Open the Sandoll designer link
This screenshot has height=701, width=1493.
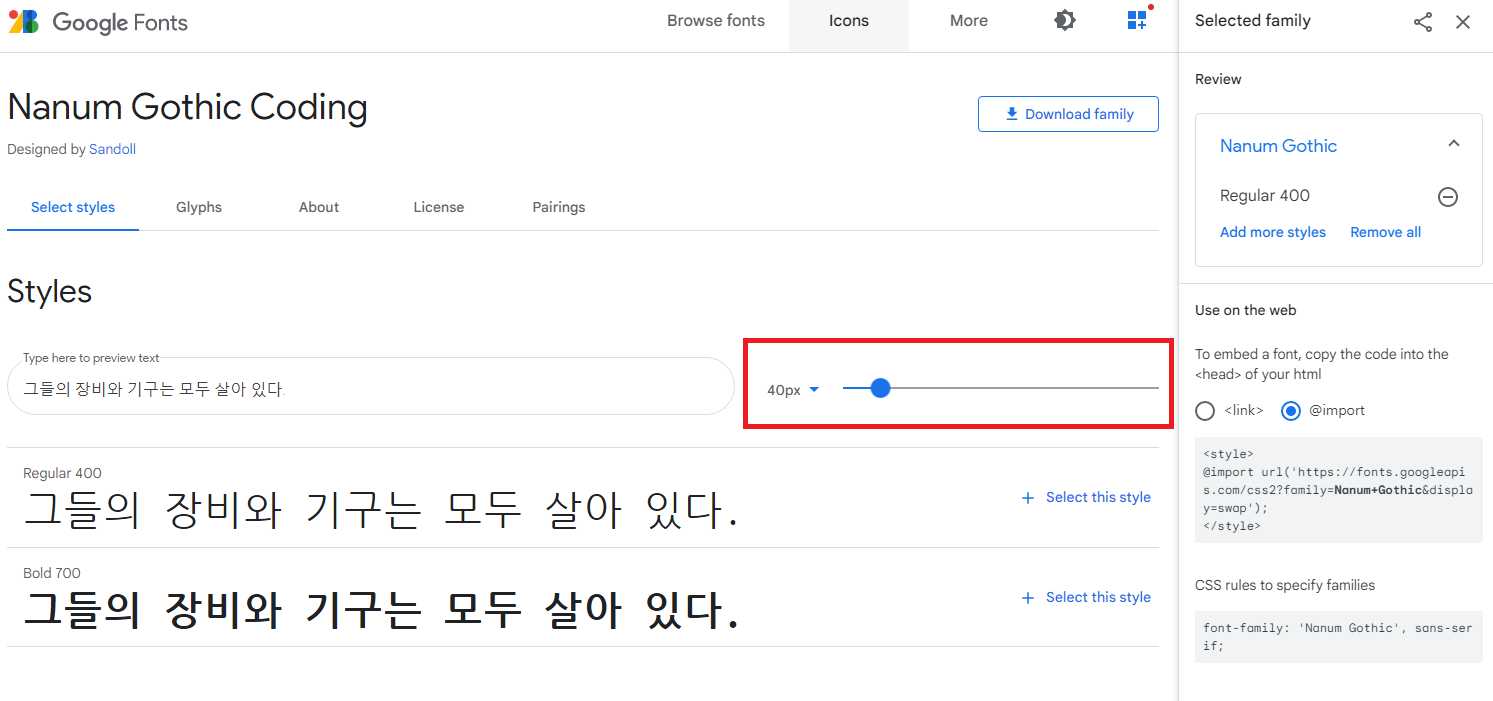point(112,149)
